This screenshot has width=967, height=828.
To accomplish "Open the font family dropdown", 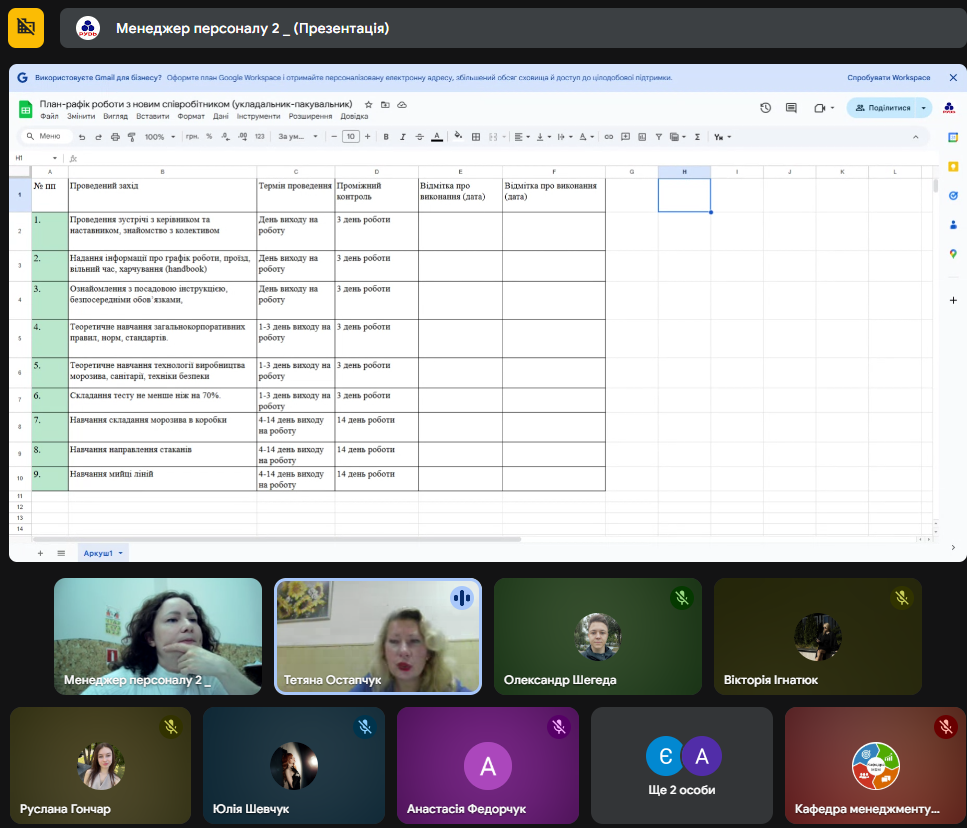I will point(298,137).
